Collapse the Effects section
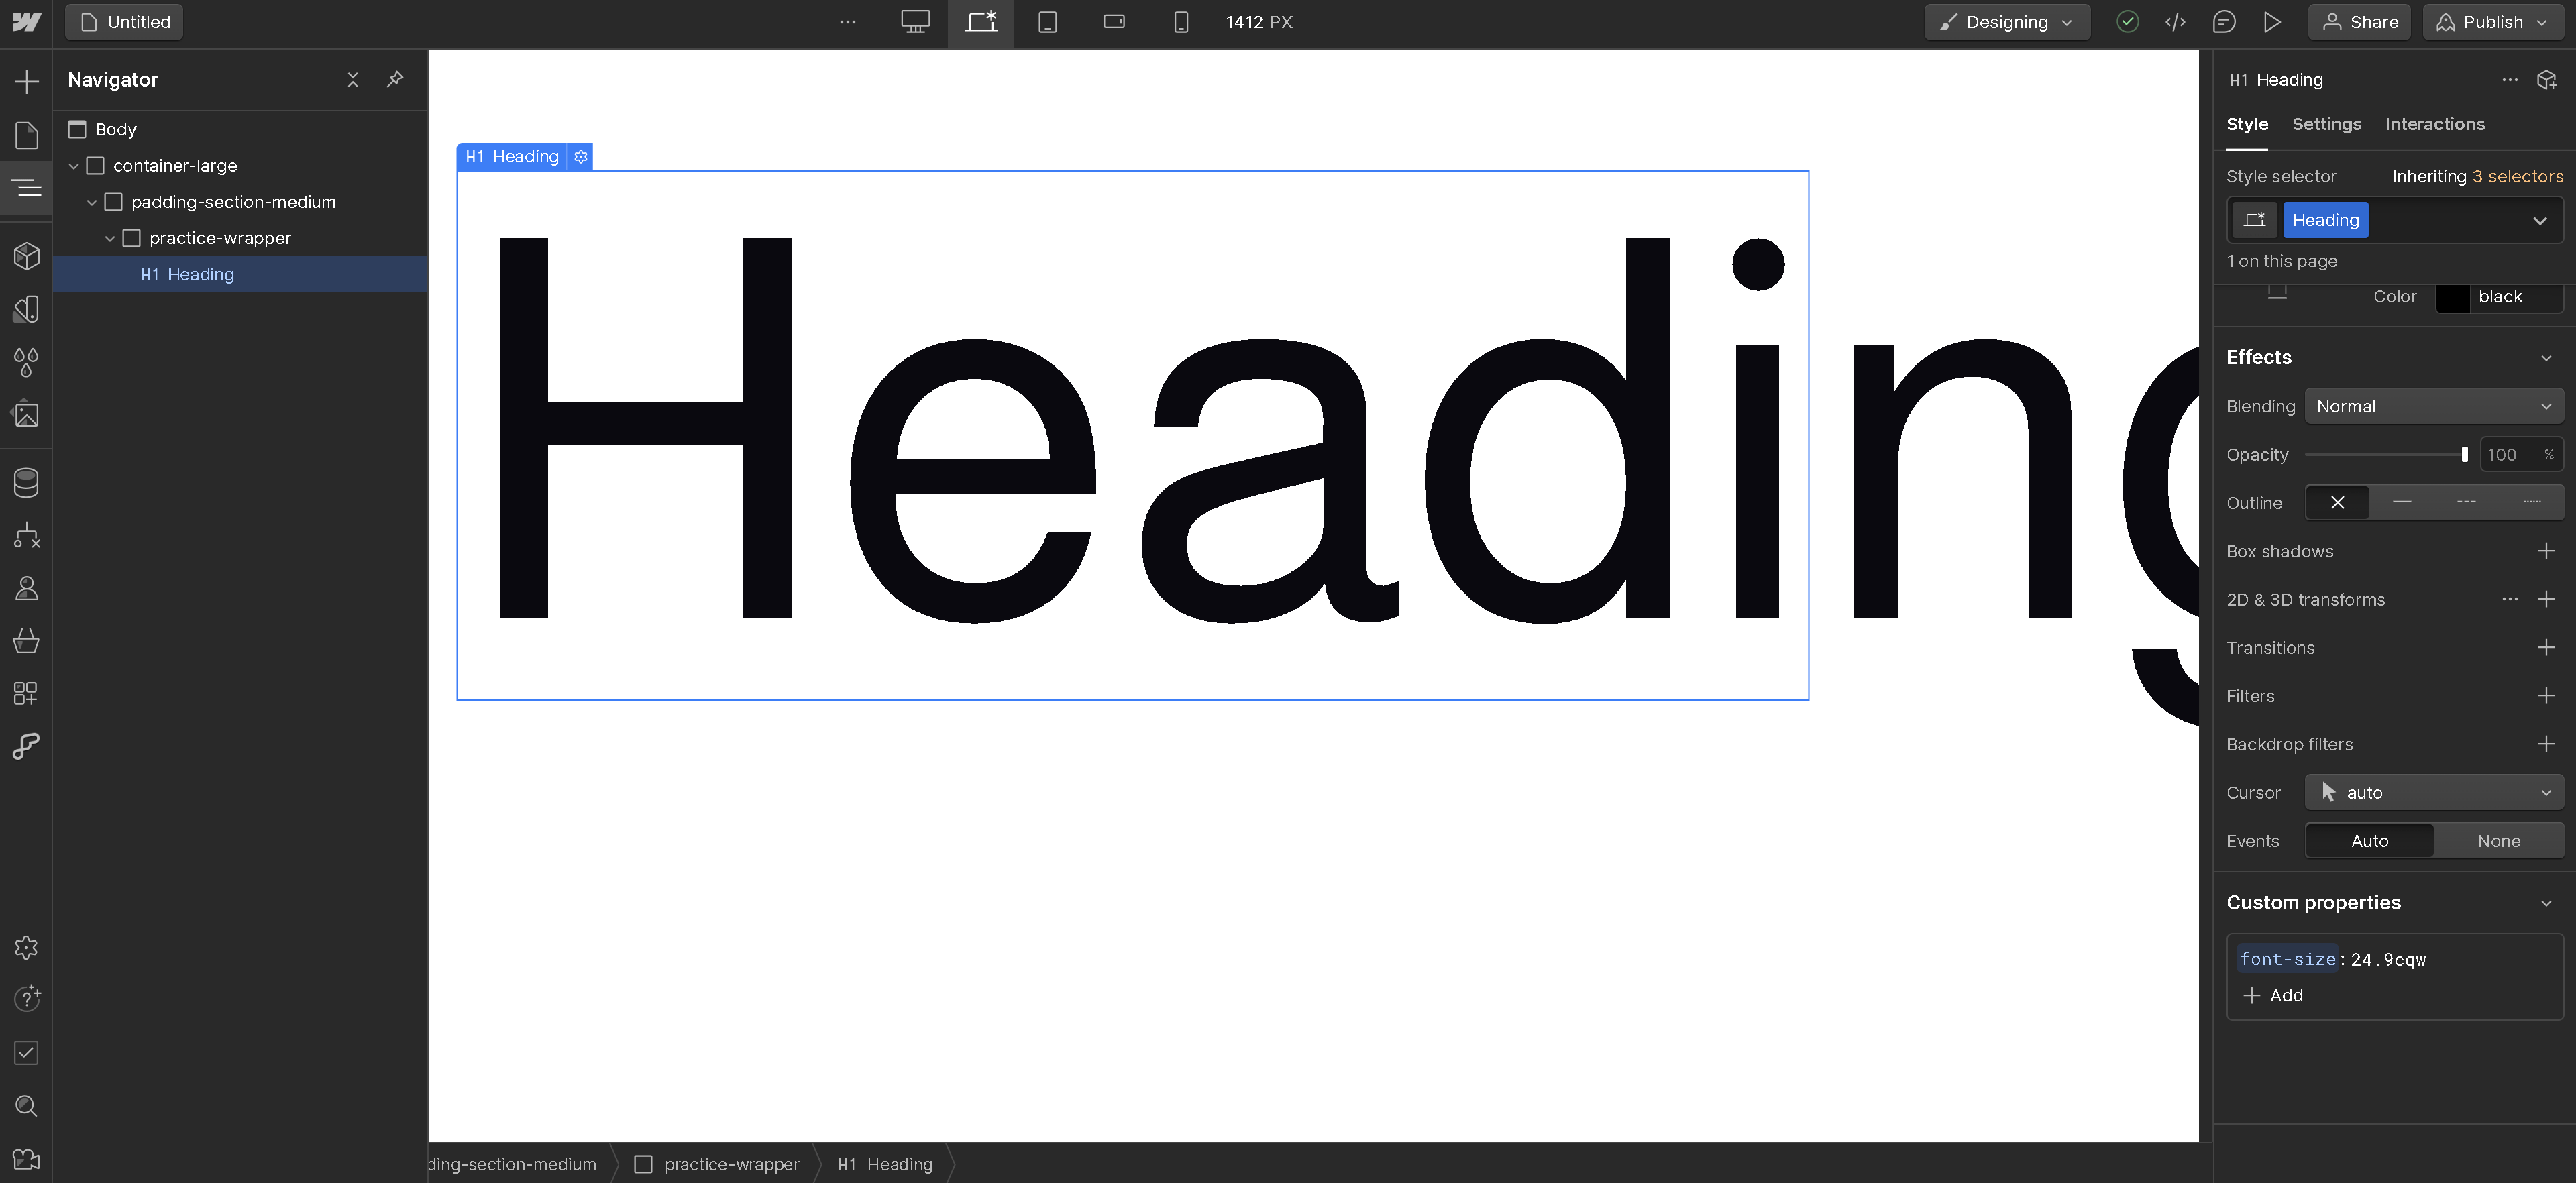The image size is (2576, 1183). pos(2545,358)
